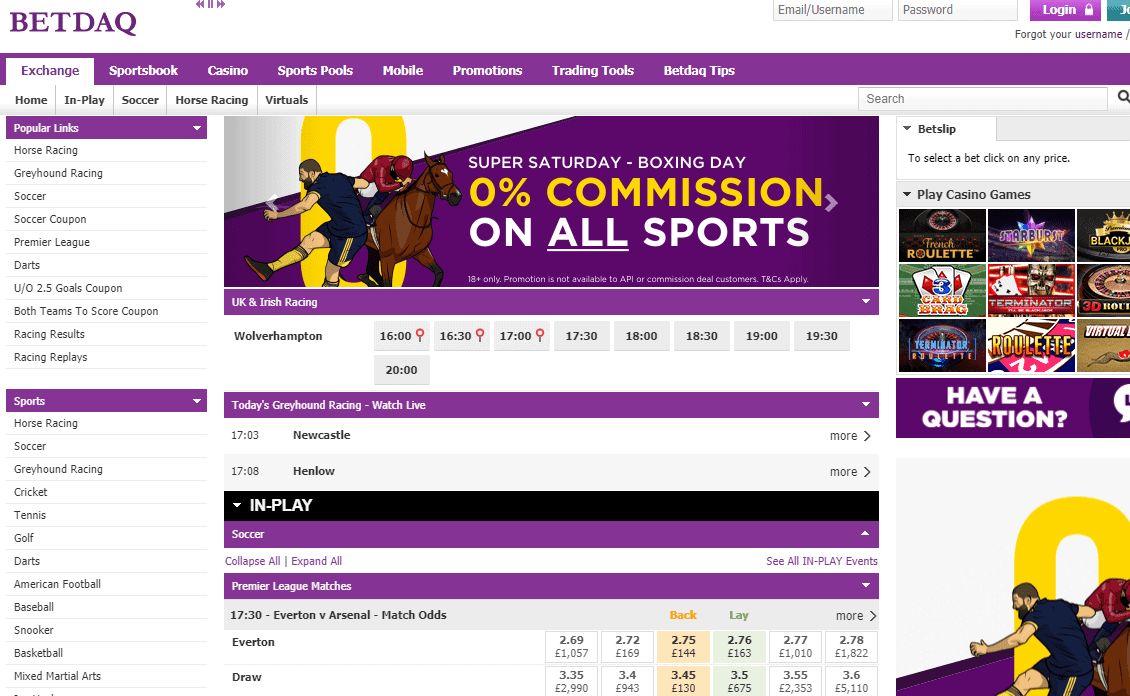1130x696 pixels.
Task: Back the Draw at 3.45
Action: (683, 681)
